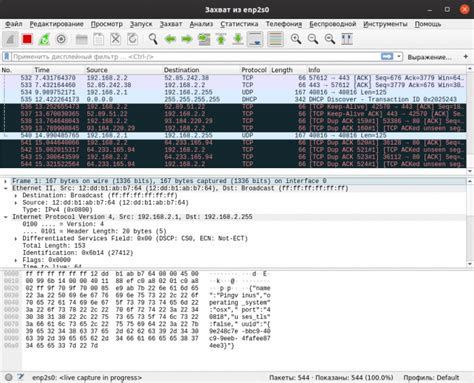Click packet list scrollbar down arrow
Screen dimensions: 474x383
470,171
